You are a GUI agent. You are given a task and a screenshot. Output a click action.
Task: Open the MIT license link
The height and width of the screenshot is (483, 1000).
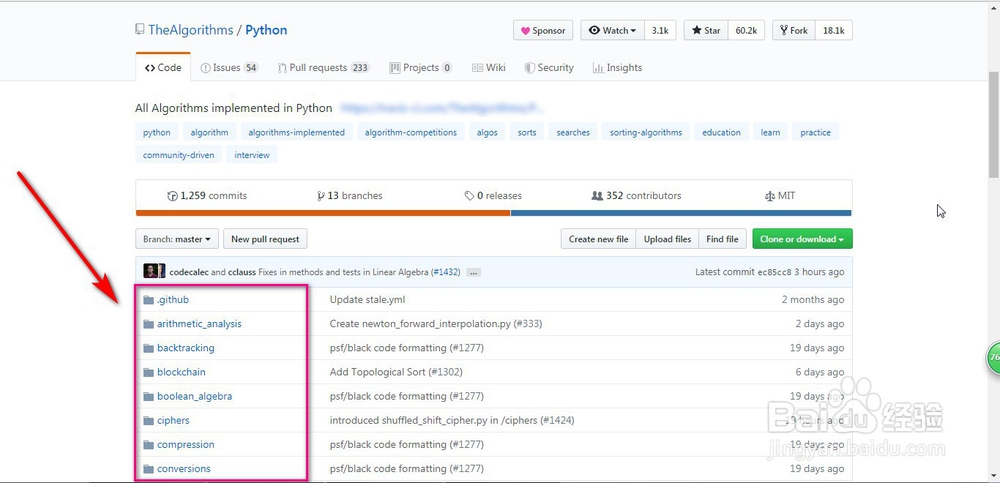coord(780,196)
